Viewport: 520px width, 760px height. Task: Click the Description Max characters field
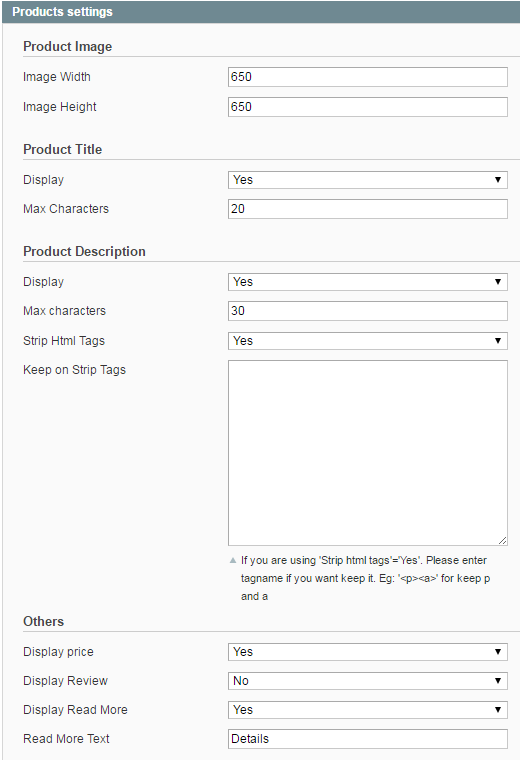point(368,311)
